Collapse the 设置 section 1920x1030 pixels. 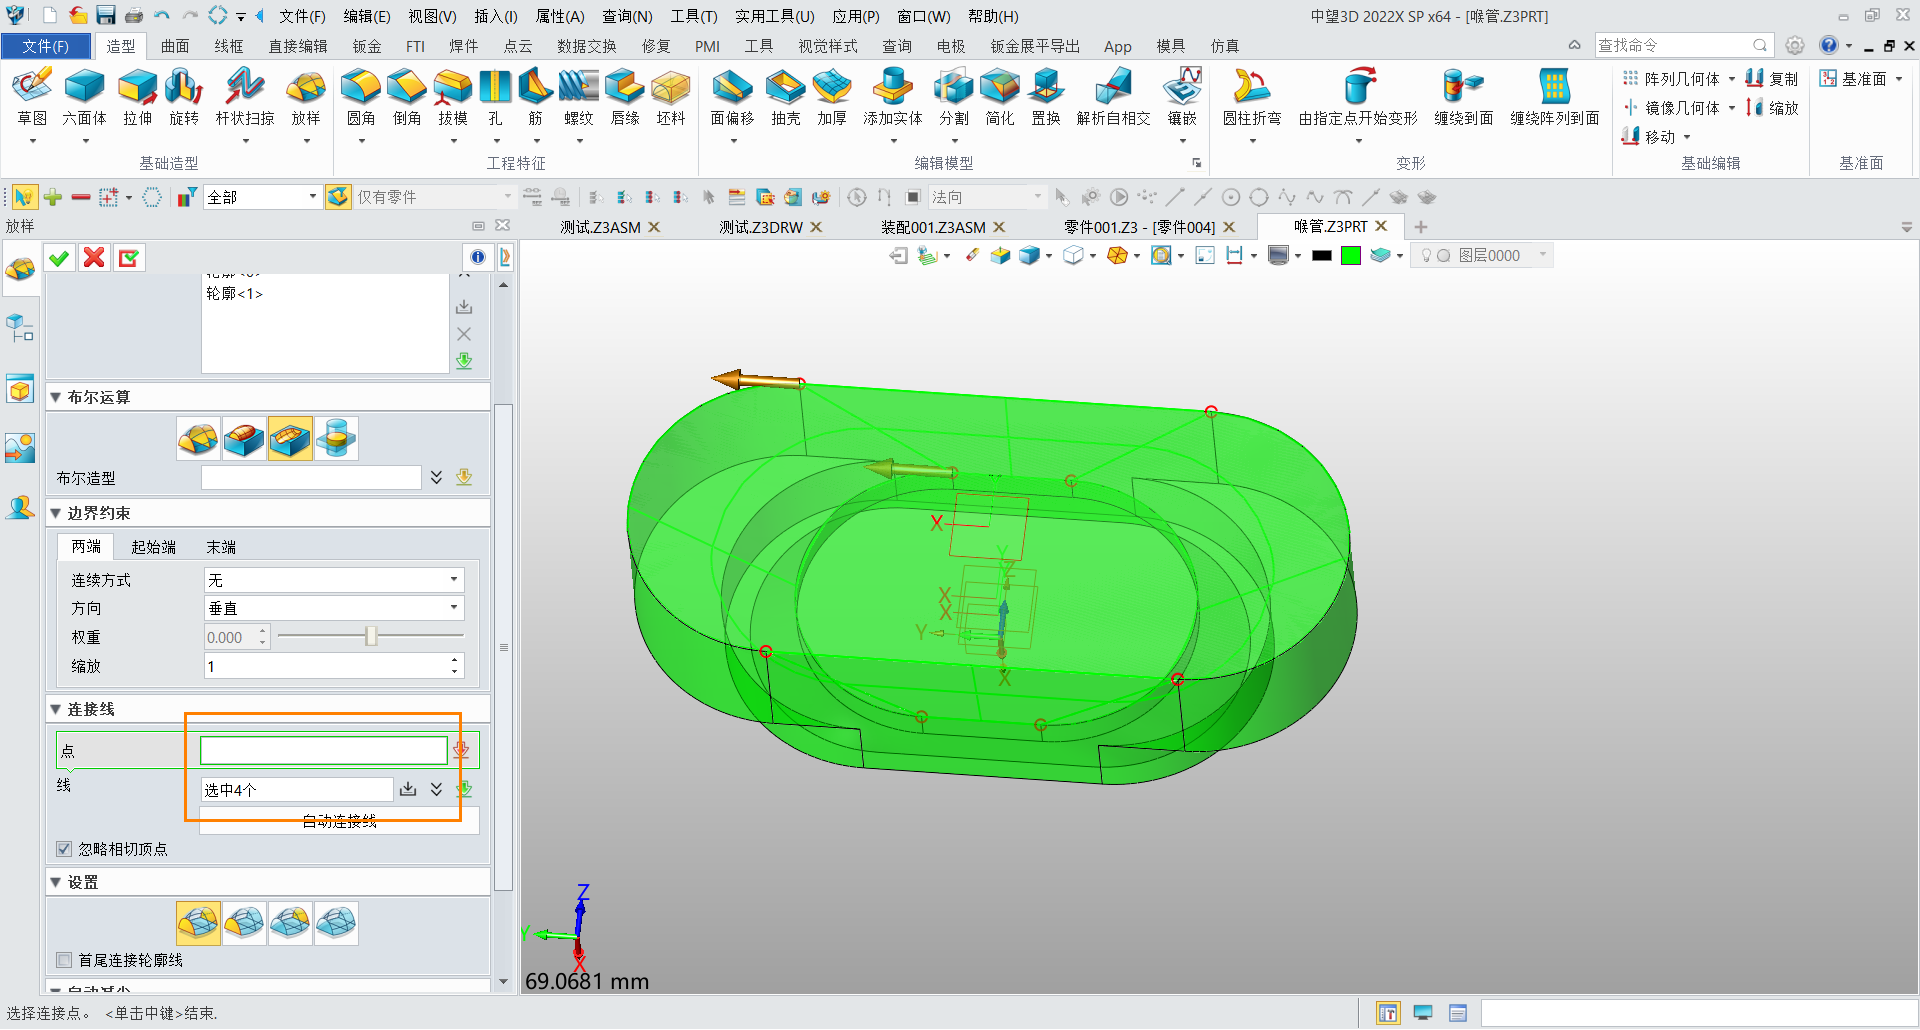pyautogui.click(x=56, y=882)
